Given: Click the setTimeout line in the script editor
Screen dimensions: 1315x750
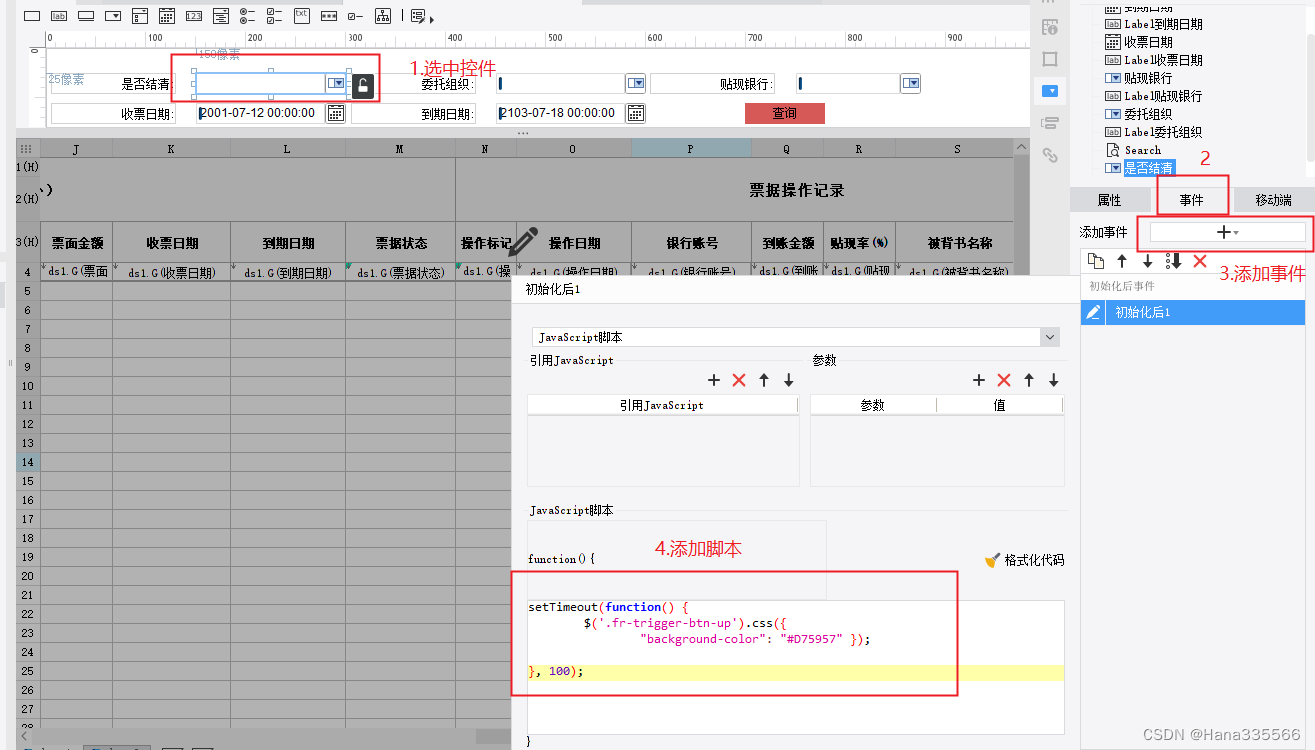Looking at the screenshot, I should [x=609, y=607].
